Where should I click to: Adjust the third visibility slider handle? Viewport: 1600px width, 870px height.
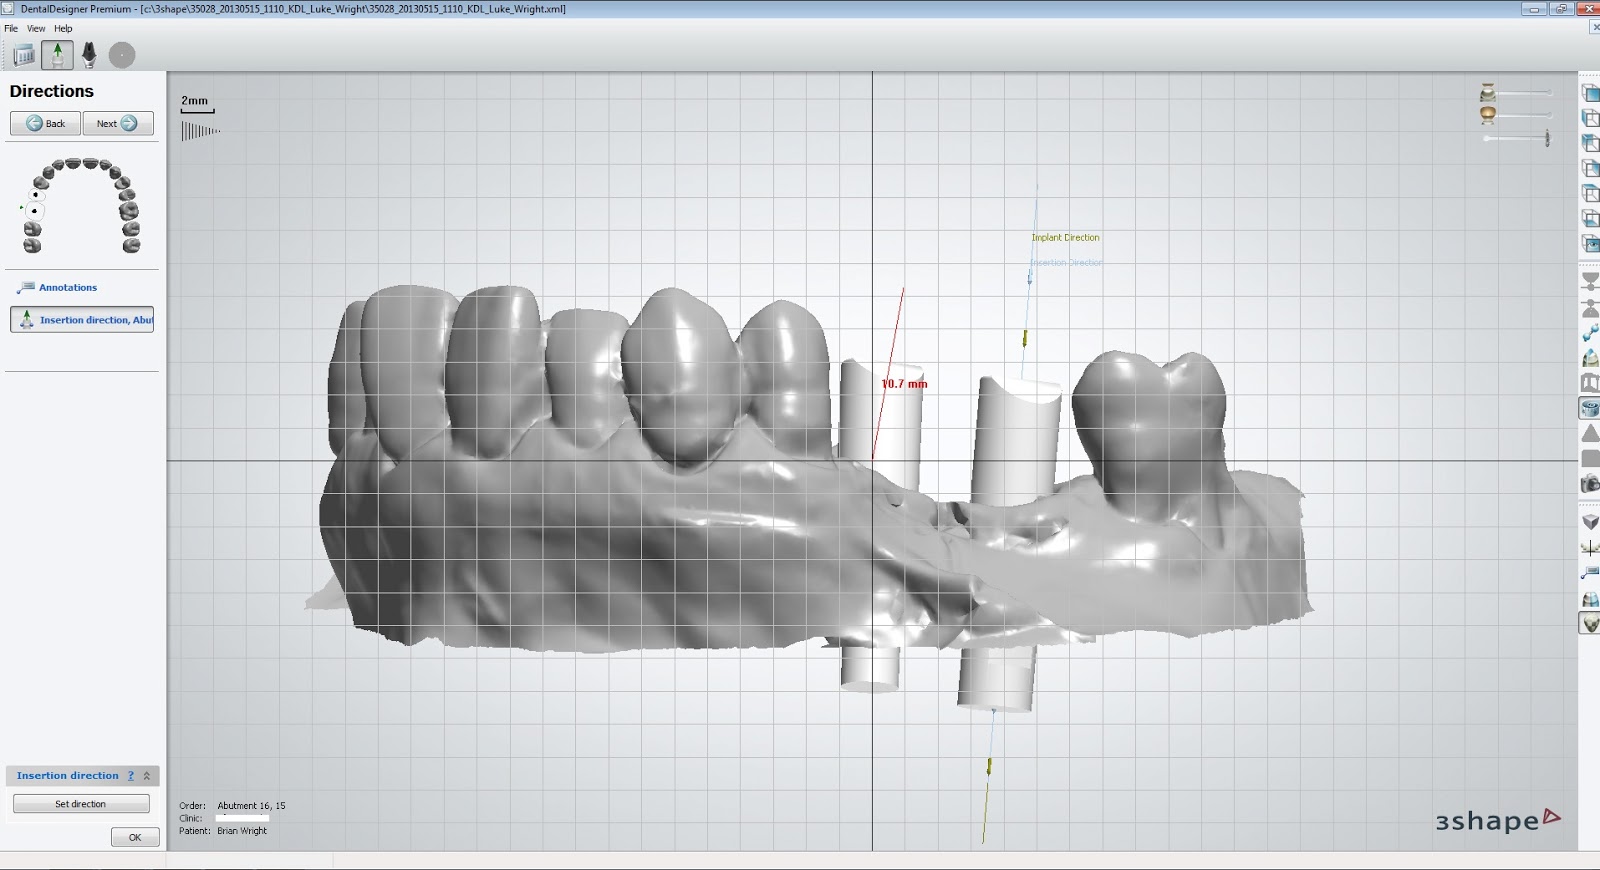point(1548,138)
